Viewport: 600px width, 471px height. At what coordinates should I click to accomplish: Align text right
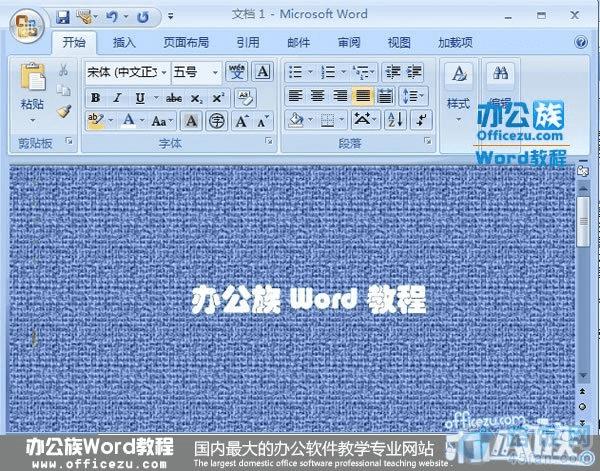[340, 96]
